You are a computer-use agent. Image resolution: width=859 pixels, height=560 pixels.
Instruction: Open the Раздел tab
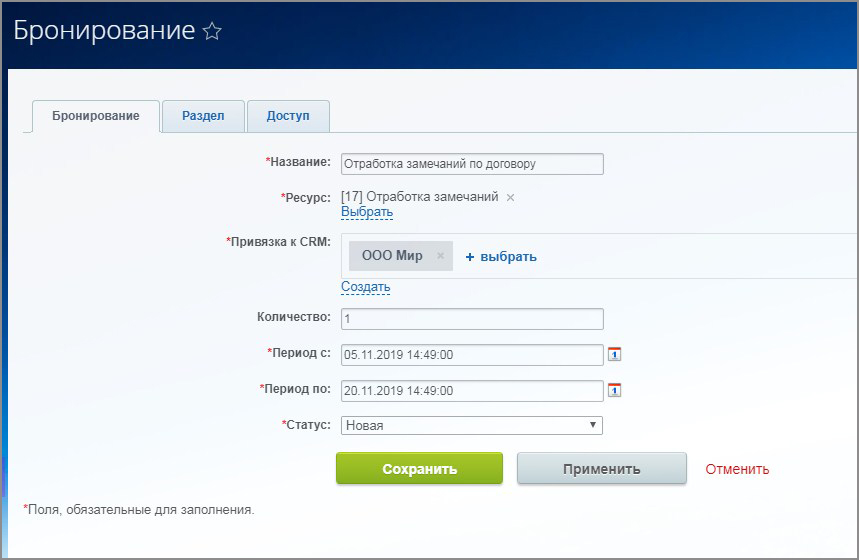pyautogui.click(x=203, y=116)
